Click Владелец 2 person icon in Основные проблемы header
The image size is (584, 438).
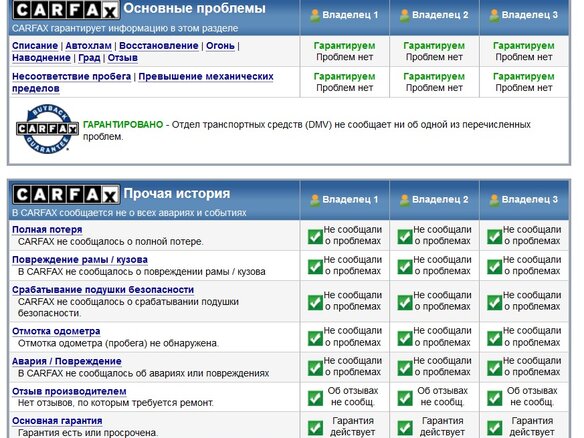(404, 15)
